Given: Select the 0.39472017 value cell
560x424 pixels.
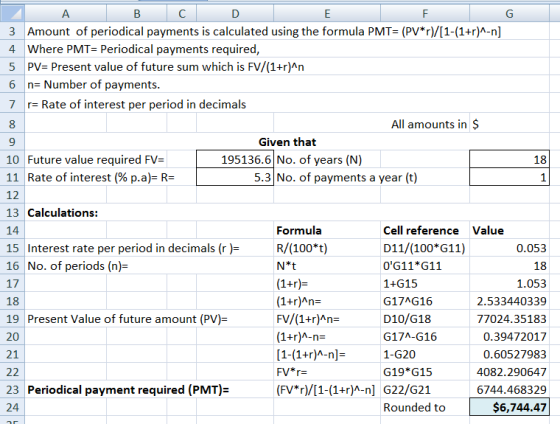Looking at the screenshot, I should tap(509, 336).
